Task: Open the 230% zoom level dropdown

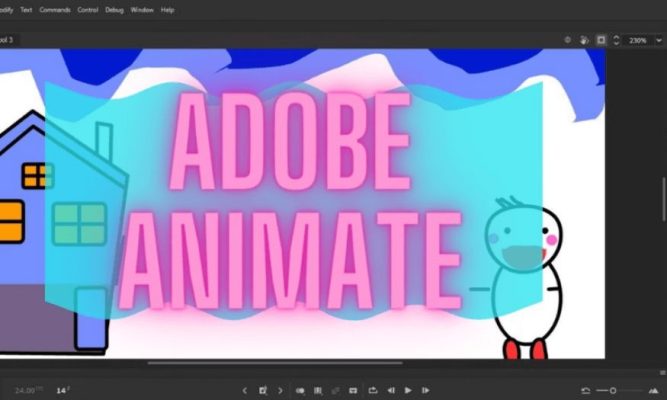Action: [x=659, y=40]
